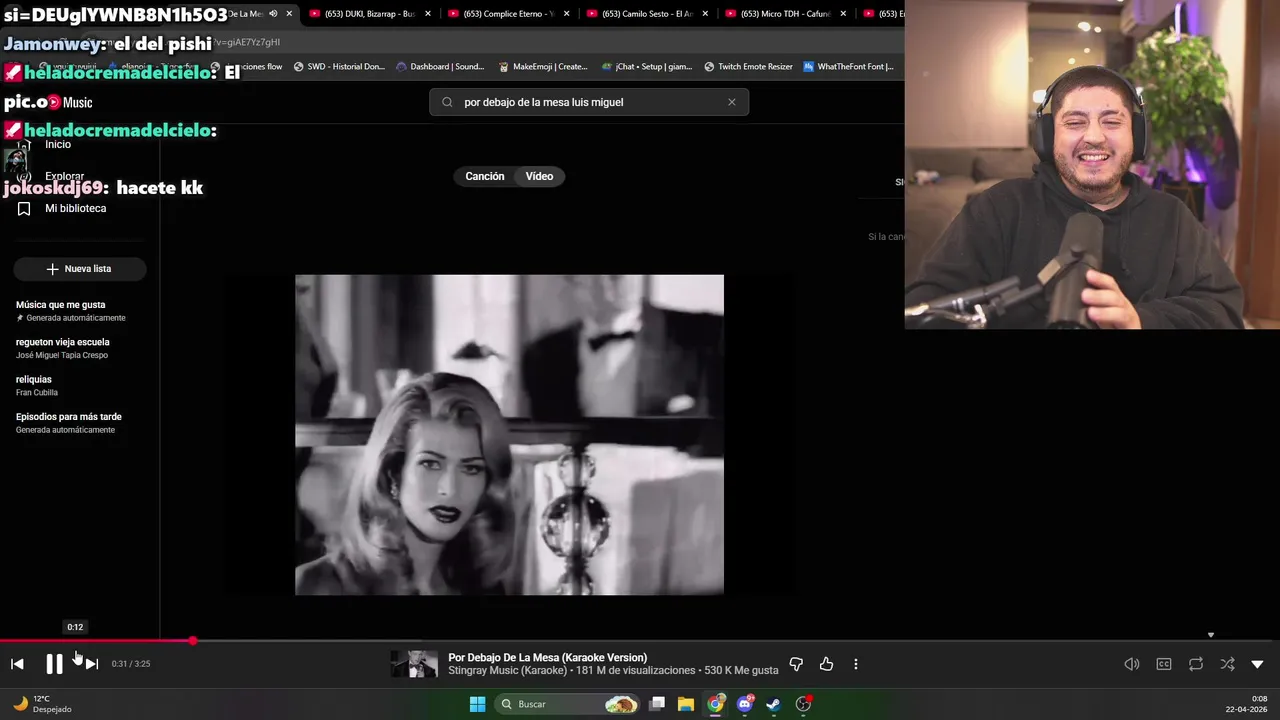Viewport: 1280px width, 720px height.
Task: Toggle repeat mode in the player bar
Action: (1196, 664)
